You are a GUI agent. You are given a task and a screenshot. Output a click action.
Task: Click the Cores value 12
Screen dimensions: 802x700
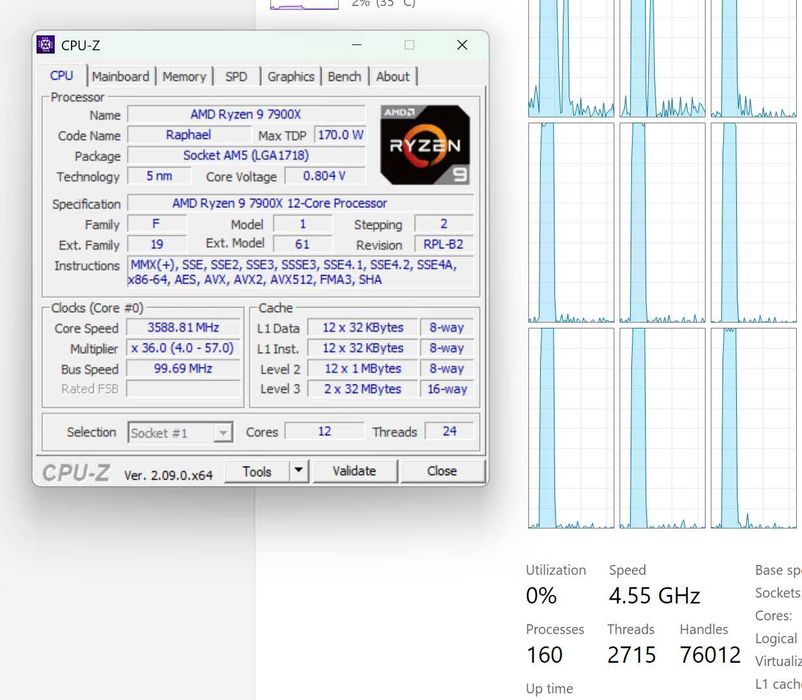click(x=324, y=431)
